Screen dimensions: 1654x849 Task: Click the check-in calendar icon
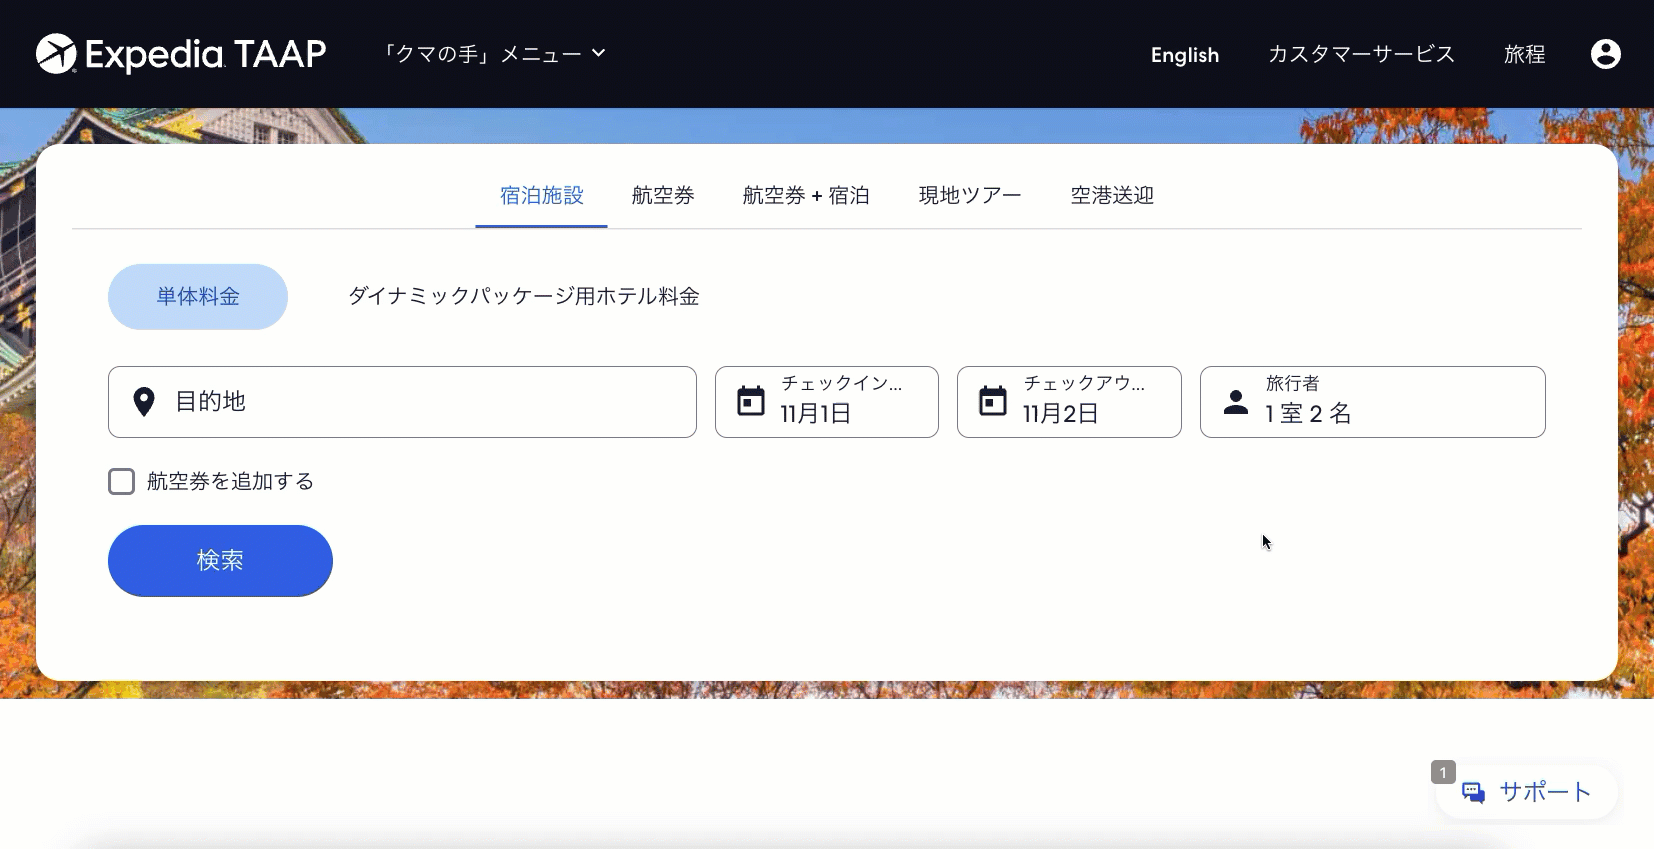click(751, 401)
